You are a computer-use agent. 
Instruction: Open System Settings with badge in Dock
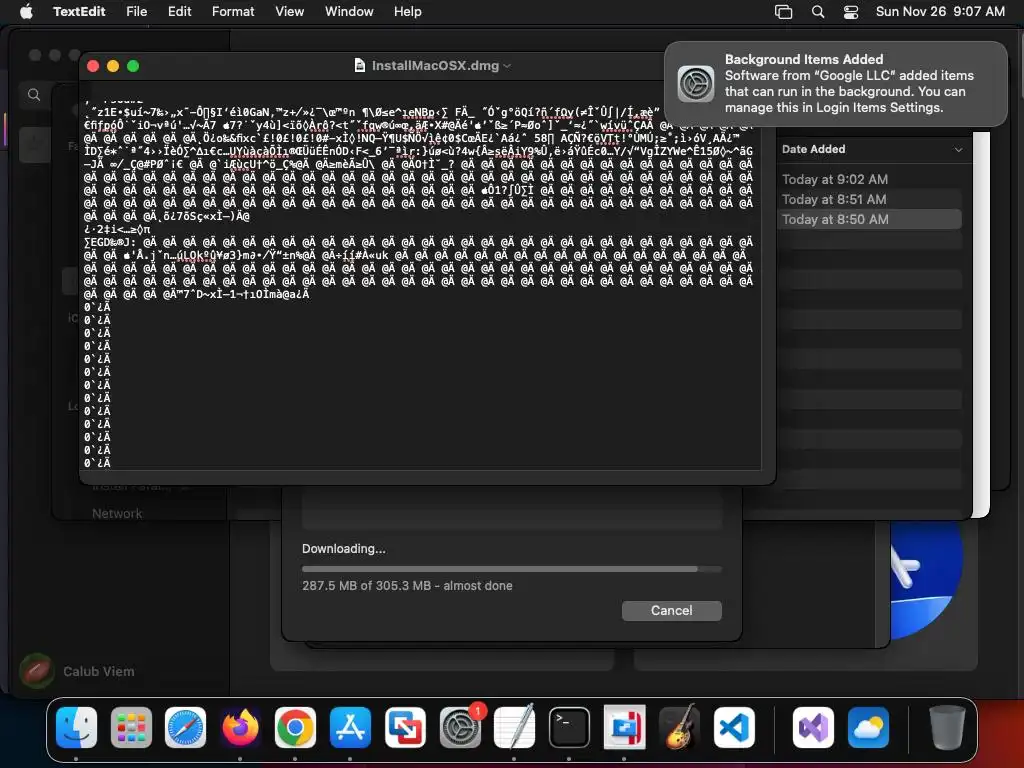460,727
